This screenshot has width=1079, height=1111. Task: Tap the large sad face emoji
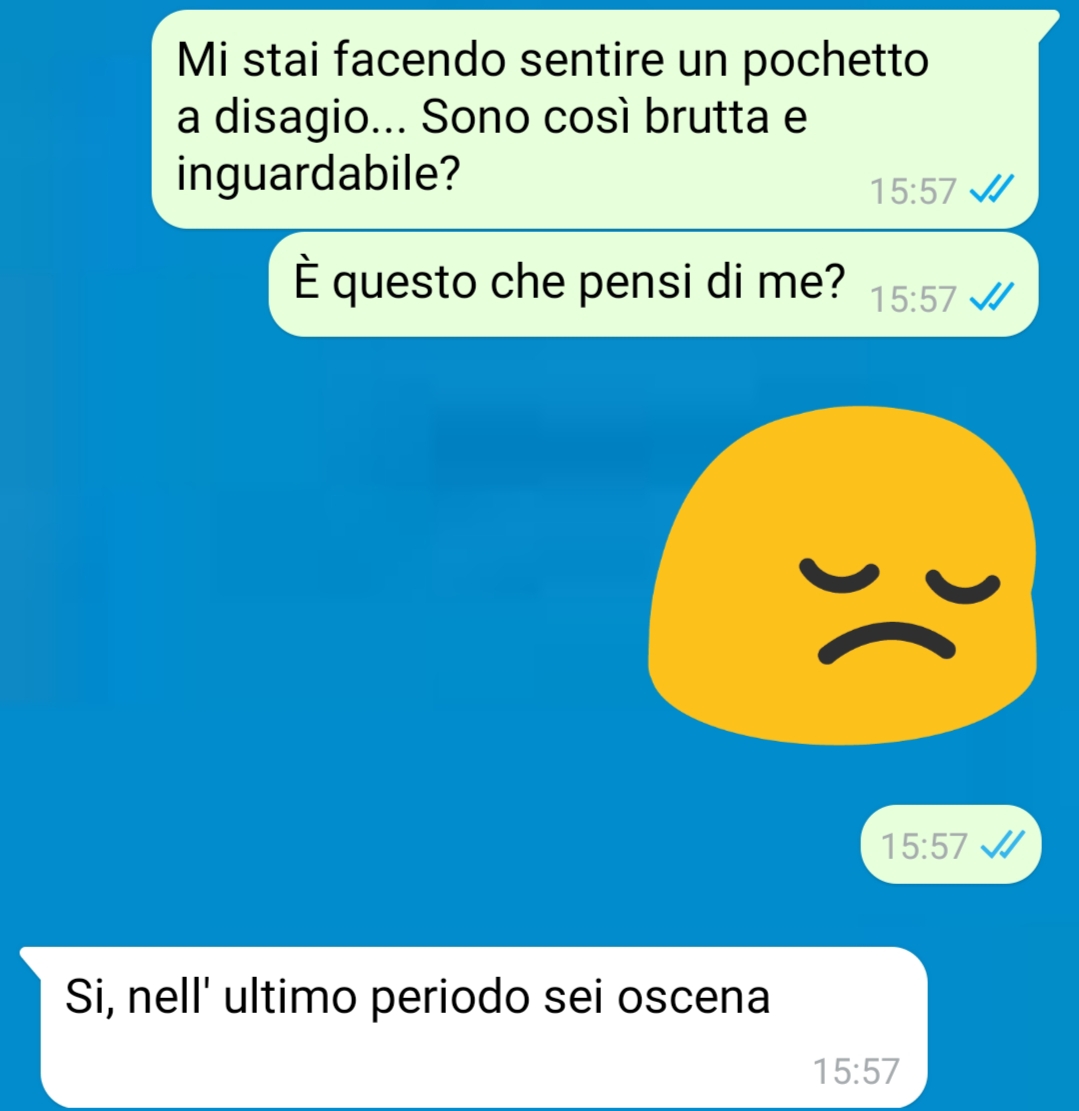point(842,575)
